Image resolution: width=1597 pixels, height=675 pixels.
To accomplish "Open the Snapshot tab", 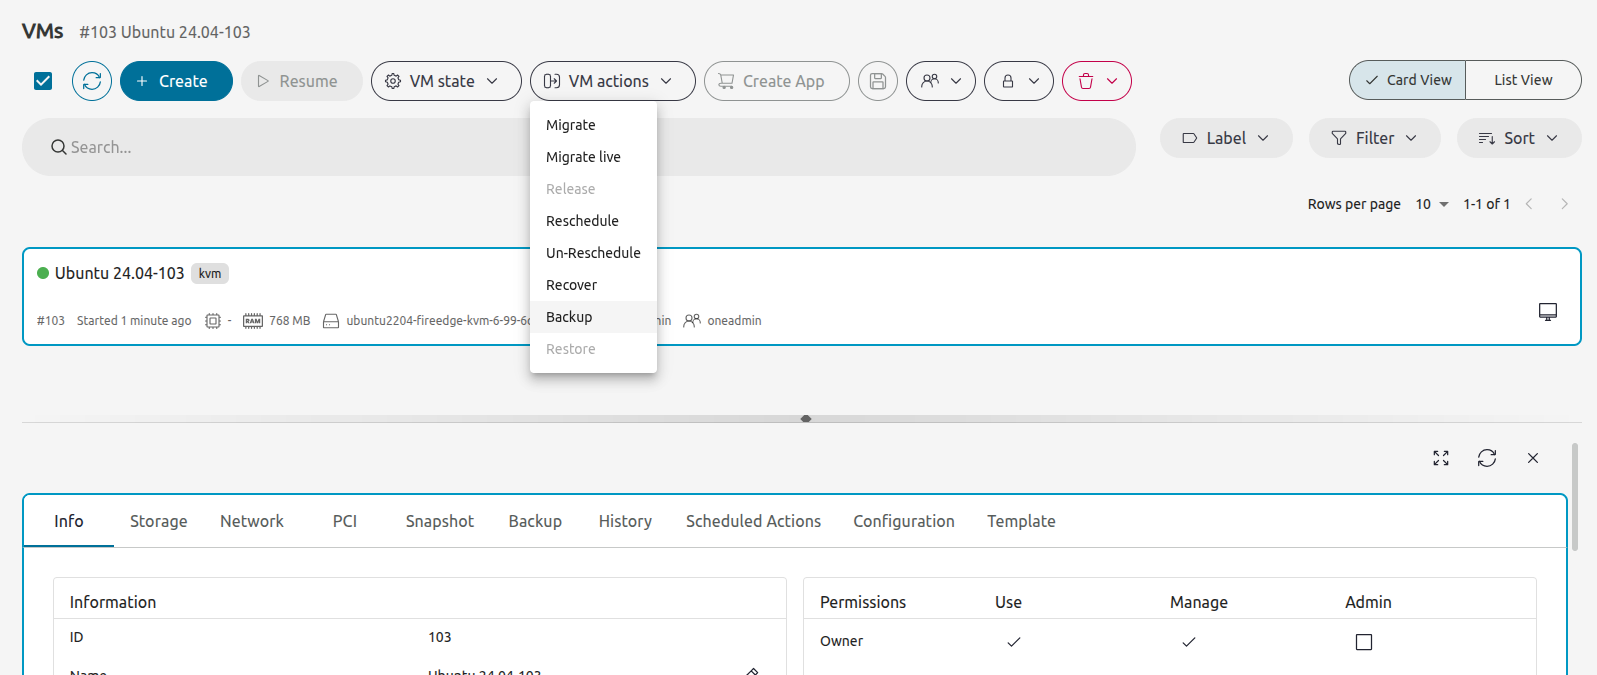I will click(440, 521).
